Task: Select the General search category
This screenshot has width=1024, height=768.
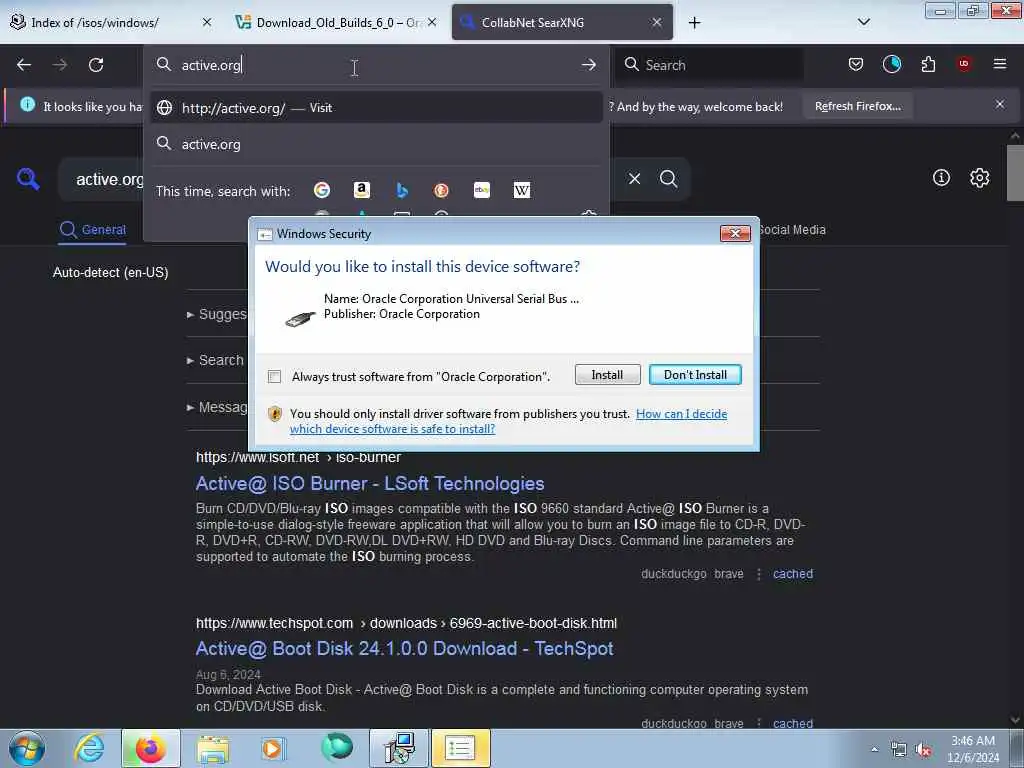Action: (x=93, y=230)
